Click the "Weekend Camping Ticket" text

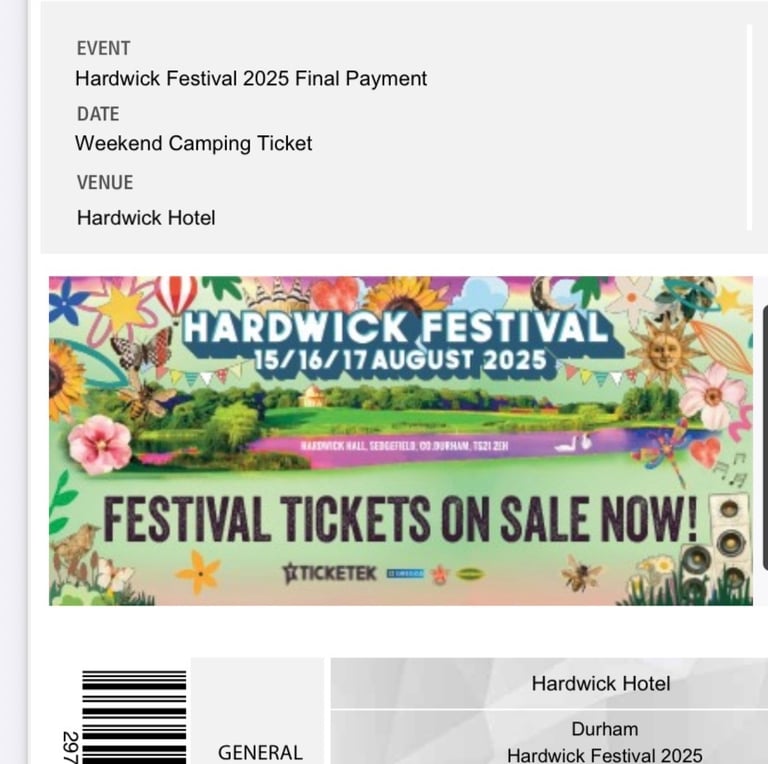193,144
